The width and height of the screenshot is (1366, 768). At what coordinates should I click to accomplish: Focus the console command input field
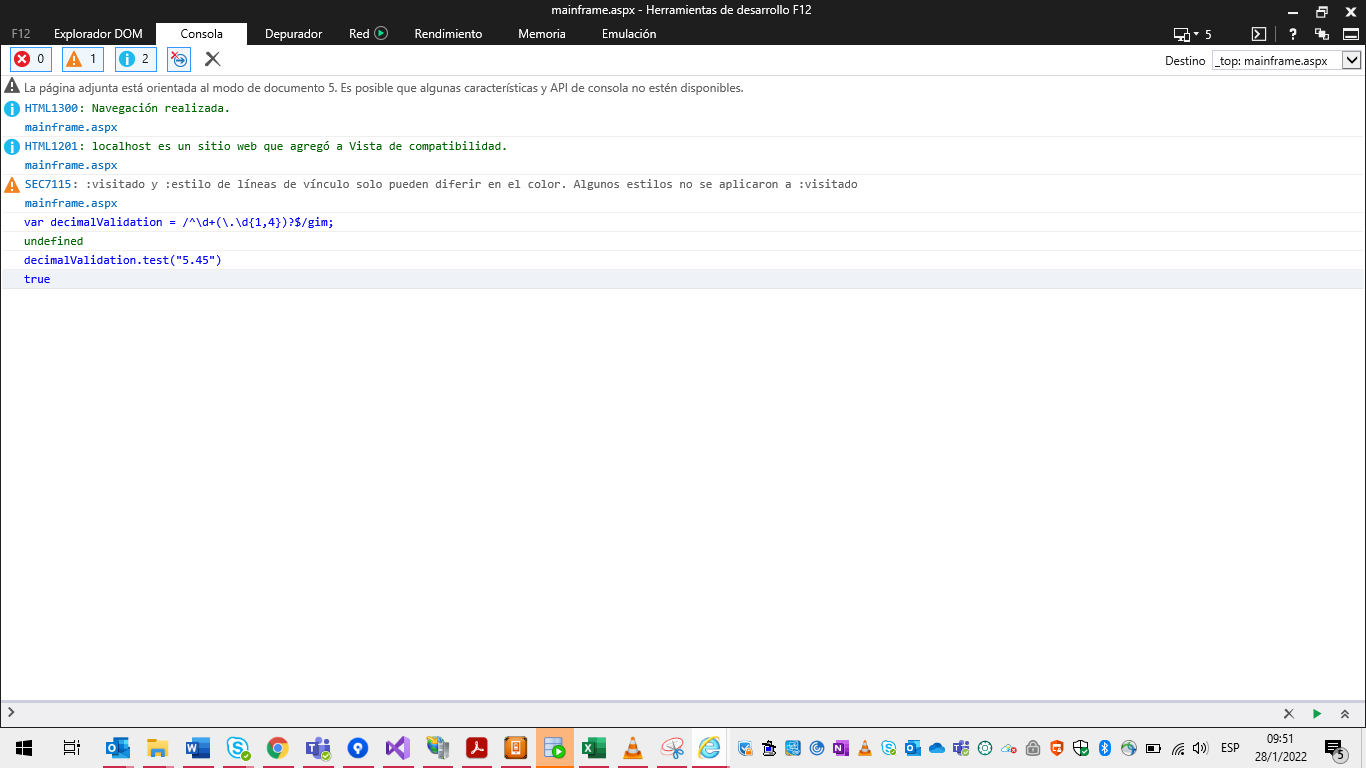click(640, 713)
